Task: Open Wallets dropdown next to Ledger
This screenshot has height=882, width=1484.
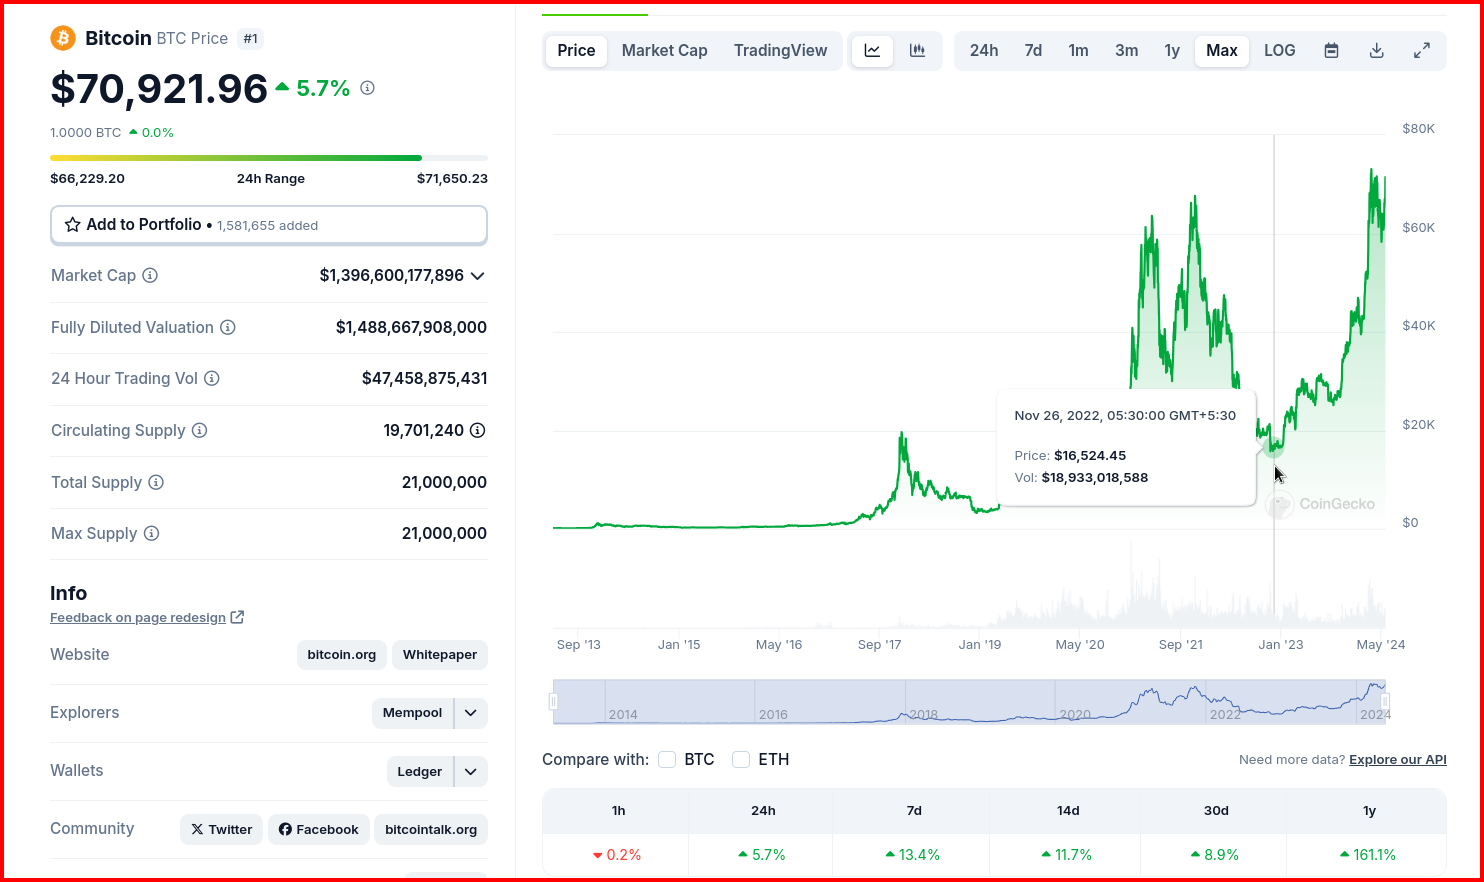Action: click(x=471, y=771)
